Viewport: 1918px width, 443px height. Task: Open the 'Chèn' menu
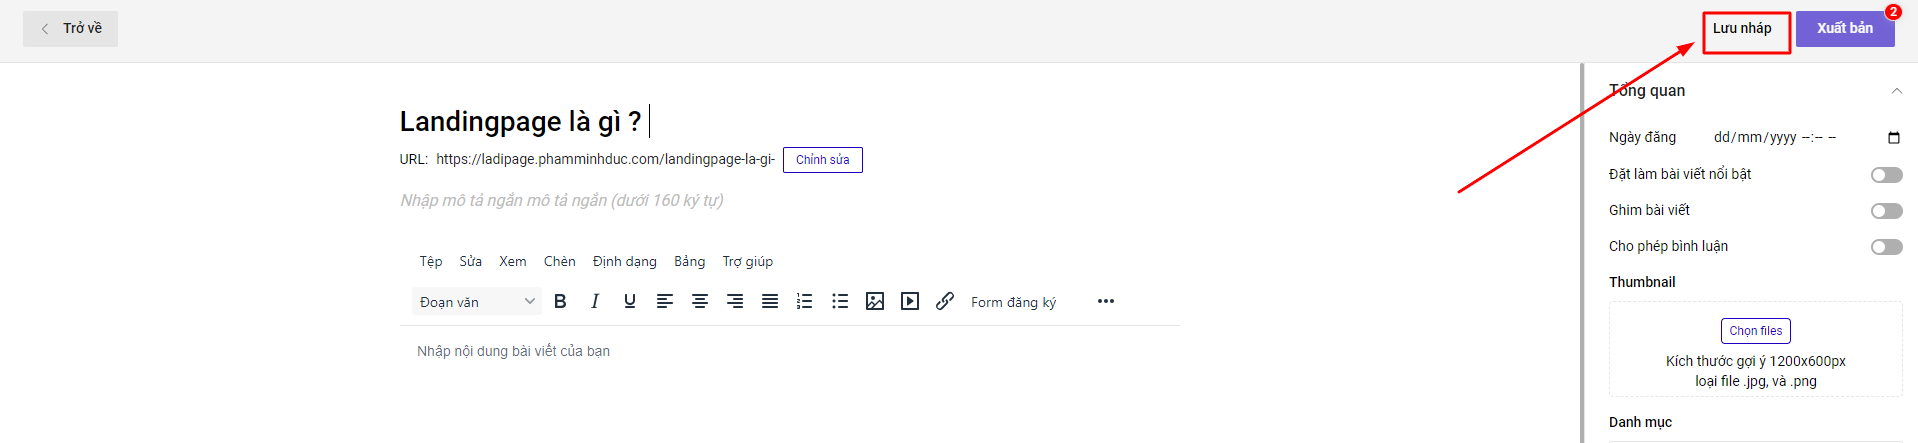click(559, 261)
